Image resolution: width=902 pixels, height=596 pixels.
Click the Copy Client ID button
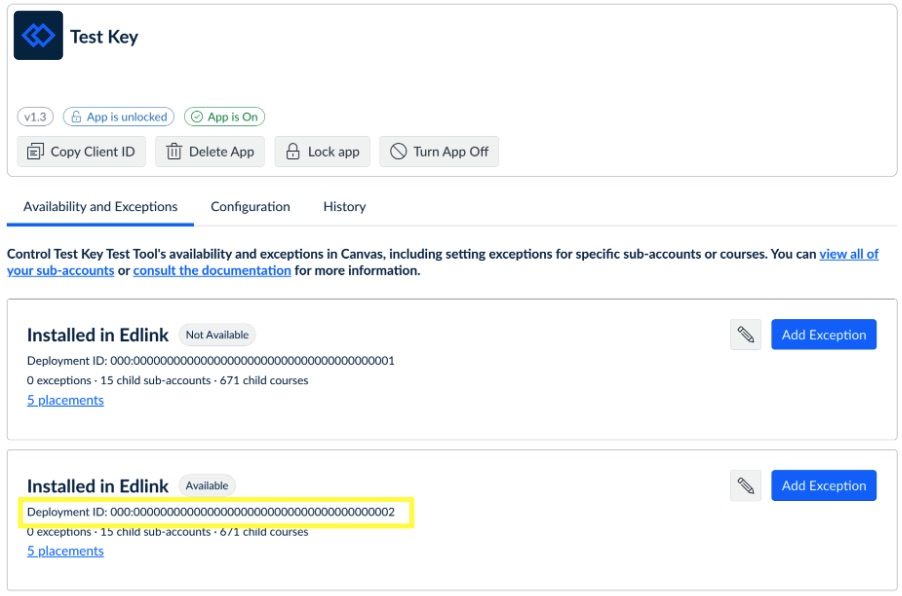pyautogui.click(x=81, y=152)
